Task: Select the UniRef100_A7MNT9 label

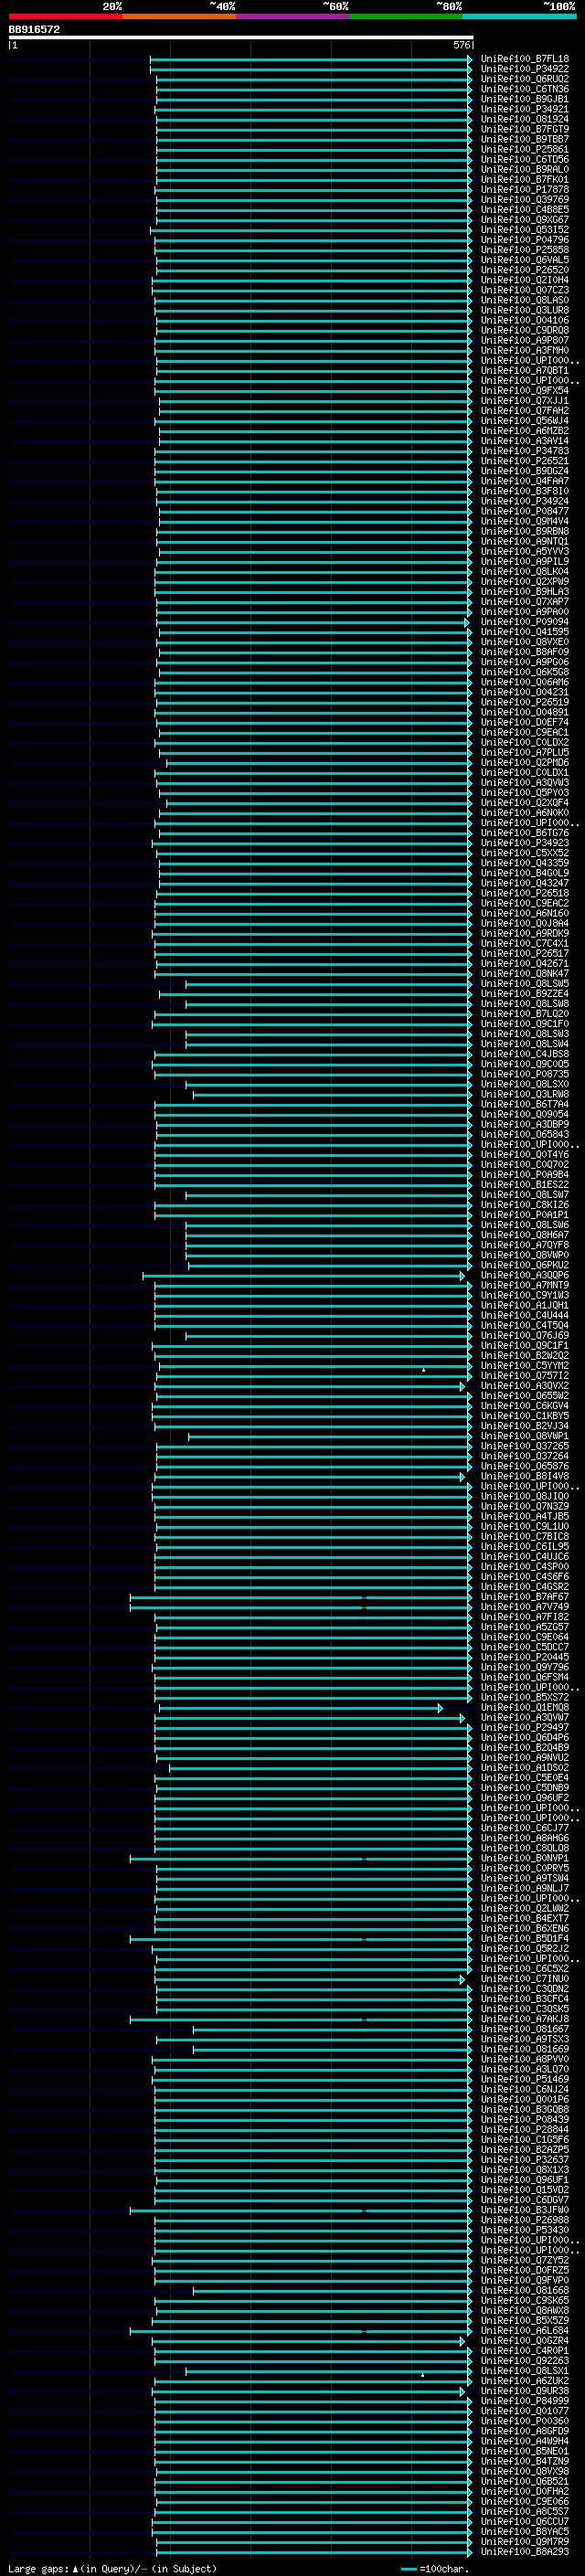Action: tap(524, 1285)
